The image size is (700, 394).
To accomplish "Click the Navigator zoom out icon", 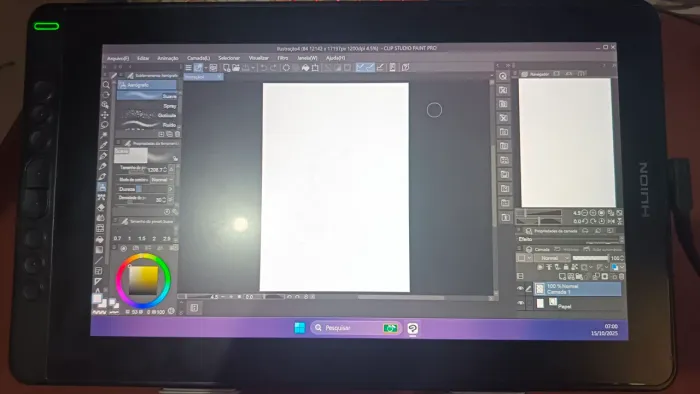I will 584,213.
